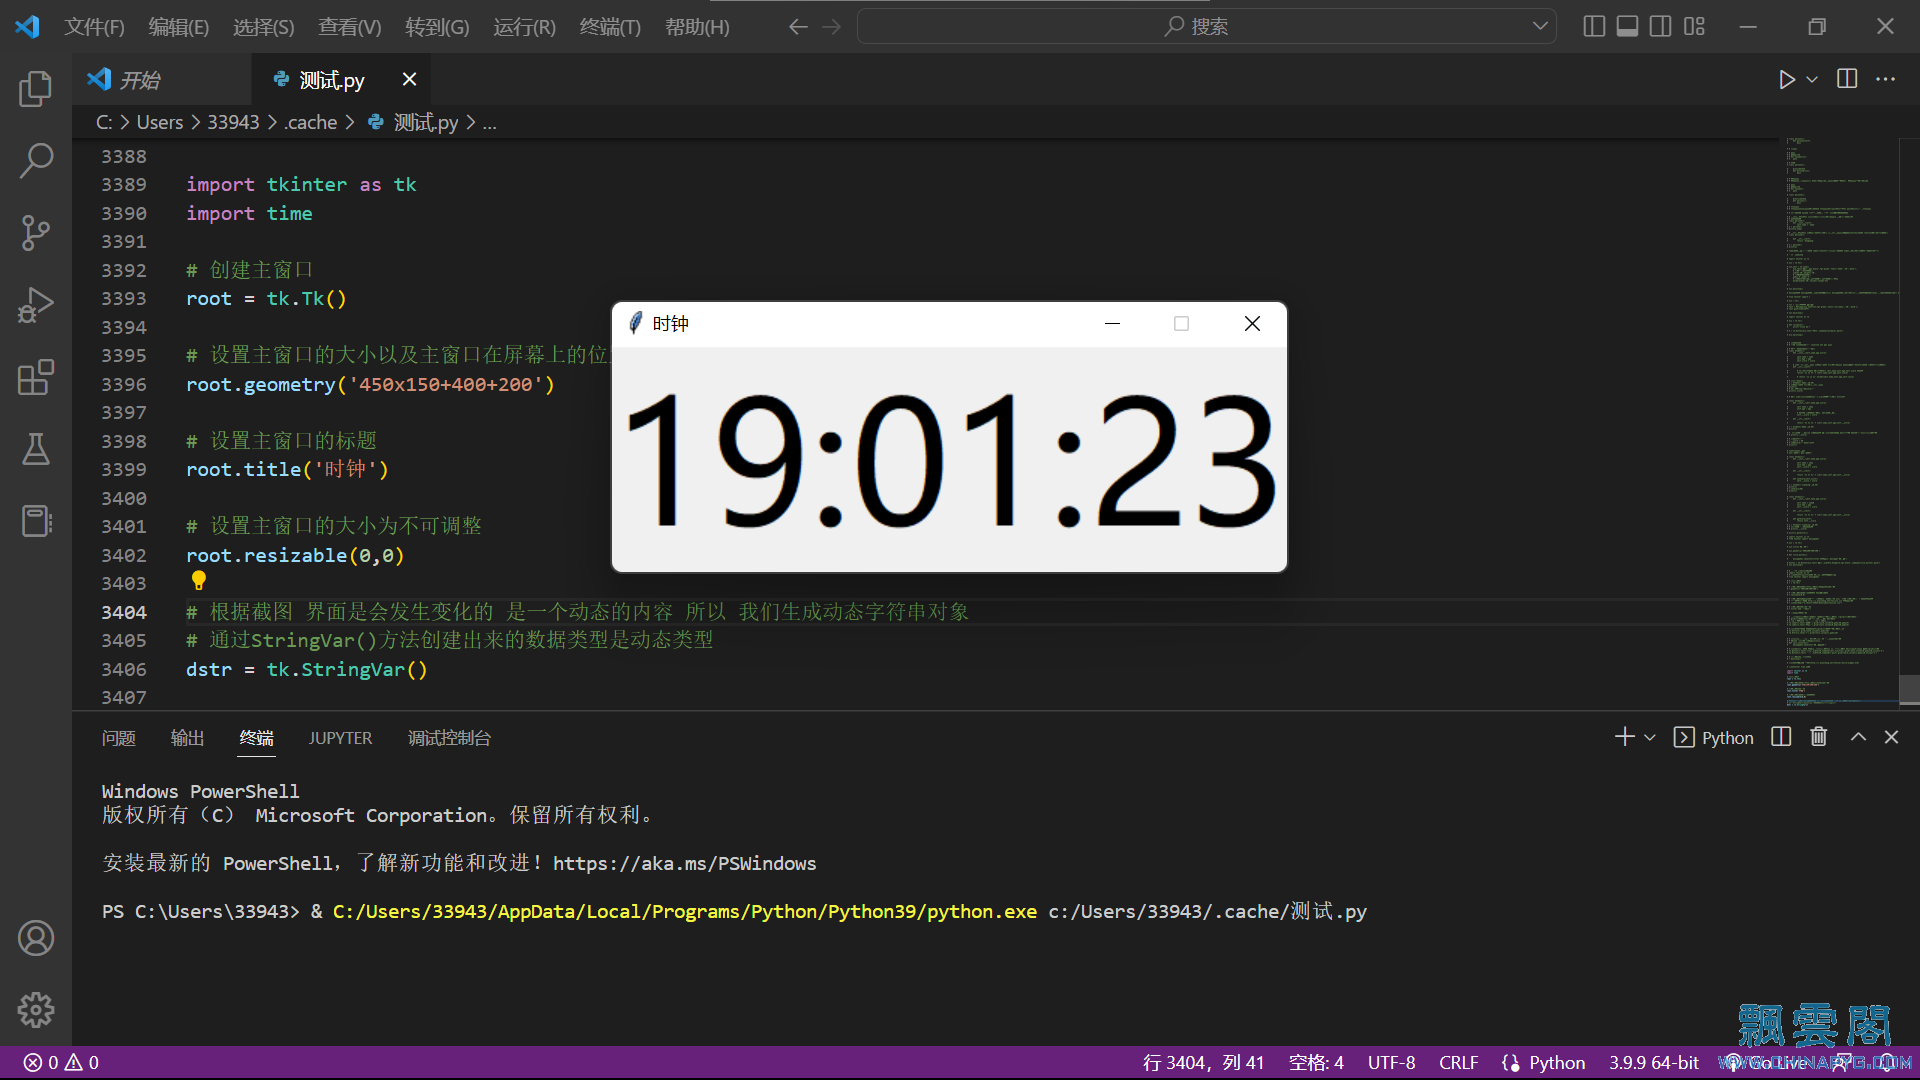
Task: Close the terminal panel
Action: click(1891, 737)
